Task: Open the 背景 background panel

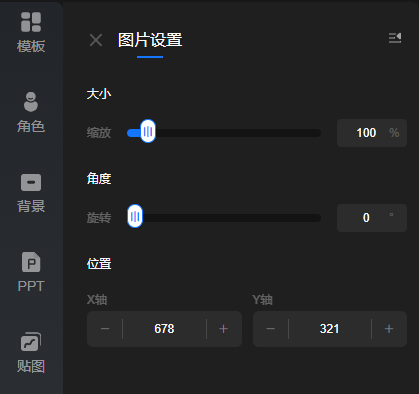Action: (x=31, y=193)
